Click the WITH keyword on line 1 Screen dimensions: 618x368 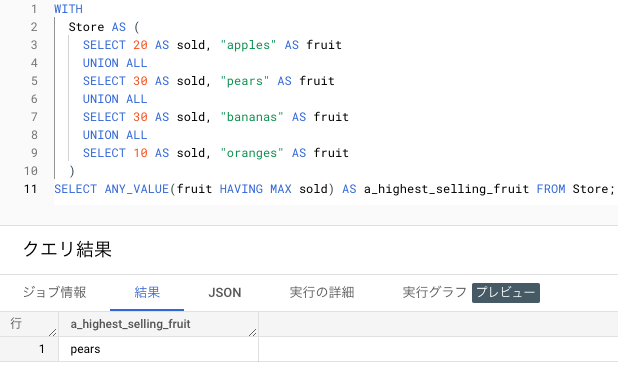coord(69,9)
